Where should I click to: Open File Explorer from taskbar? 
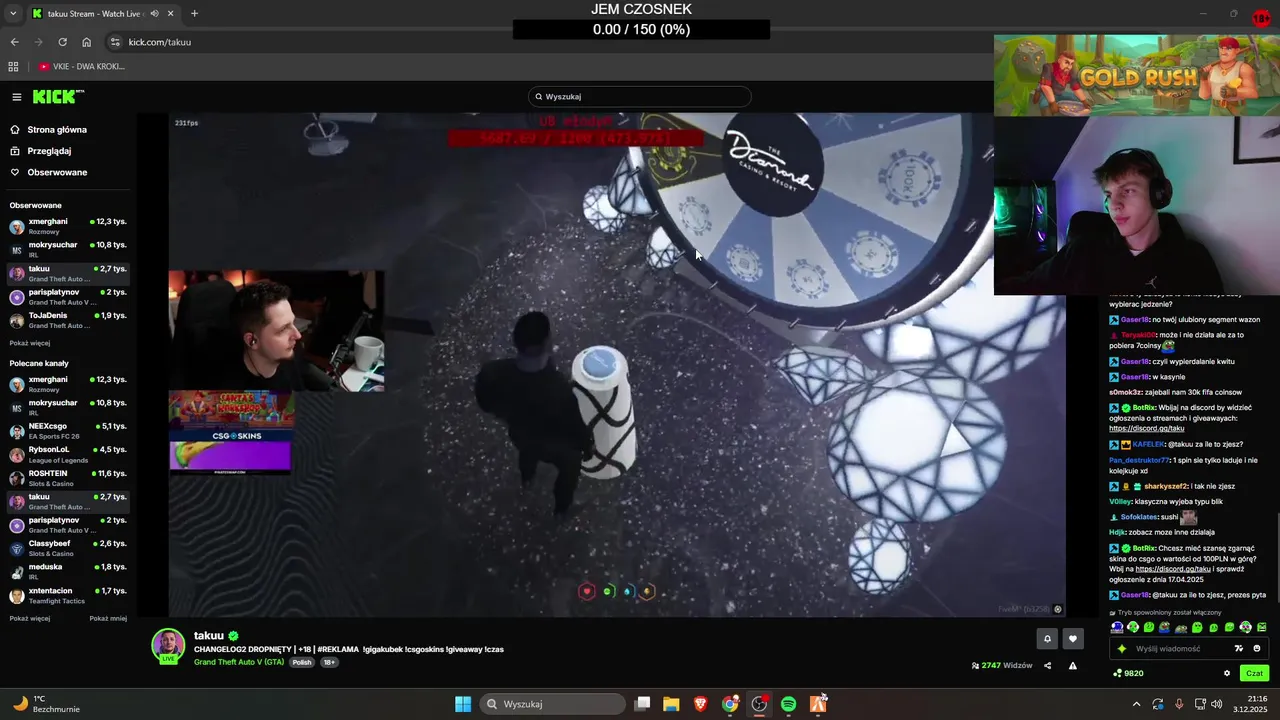[671, 704]
